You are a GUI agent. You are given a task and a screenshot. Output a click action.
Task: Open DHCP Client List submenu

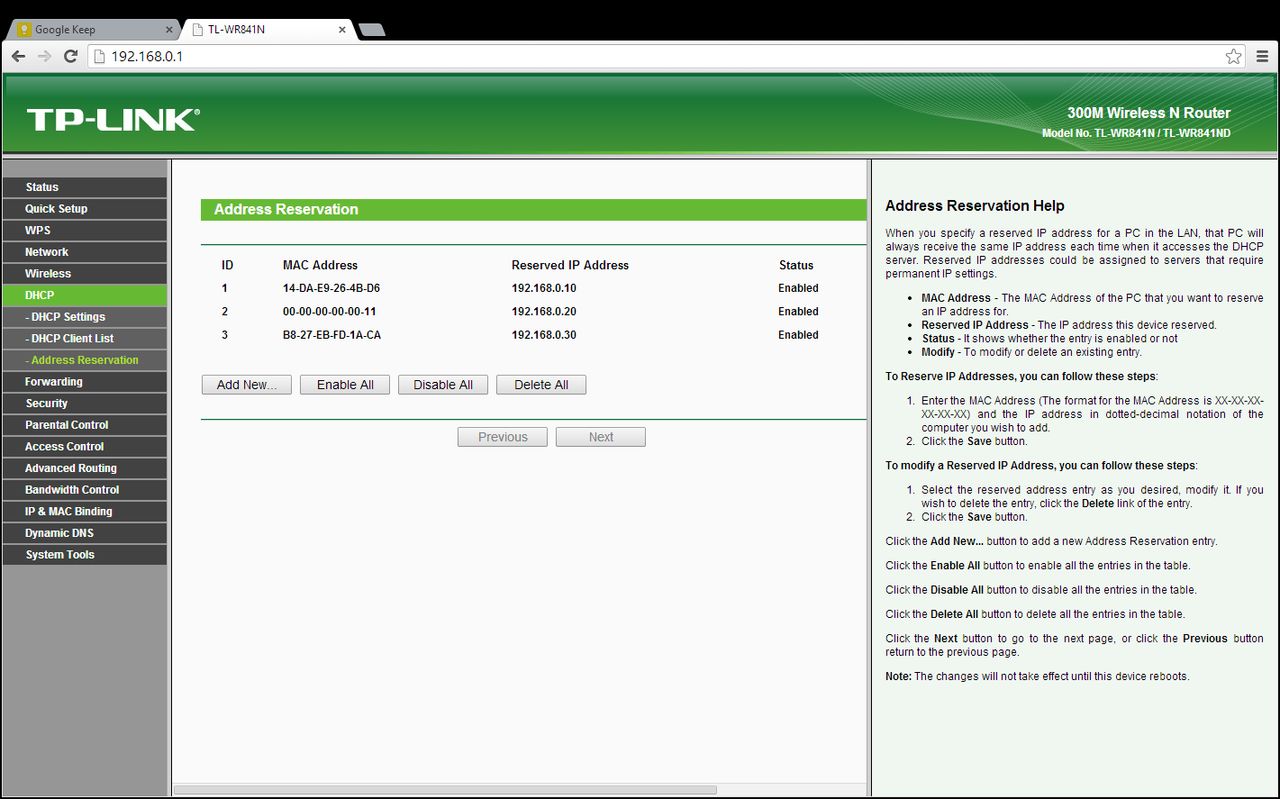[84, 338]
